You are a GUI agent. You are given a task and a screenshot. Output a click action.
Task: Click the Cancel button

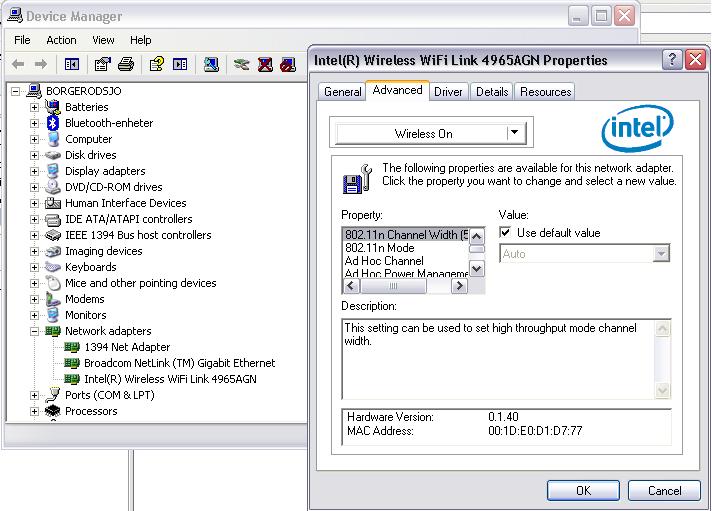point(664,491)
